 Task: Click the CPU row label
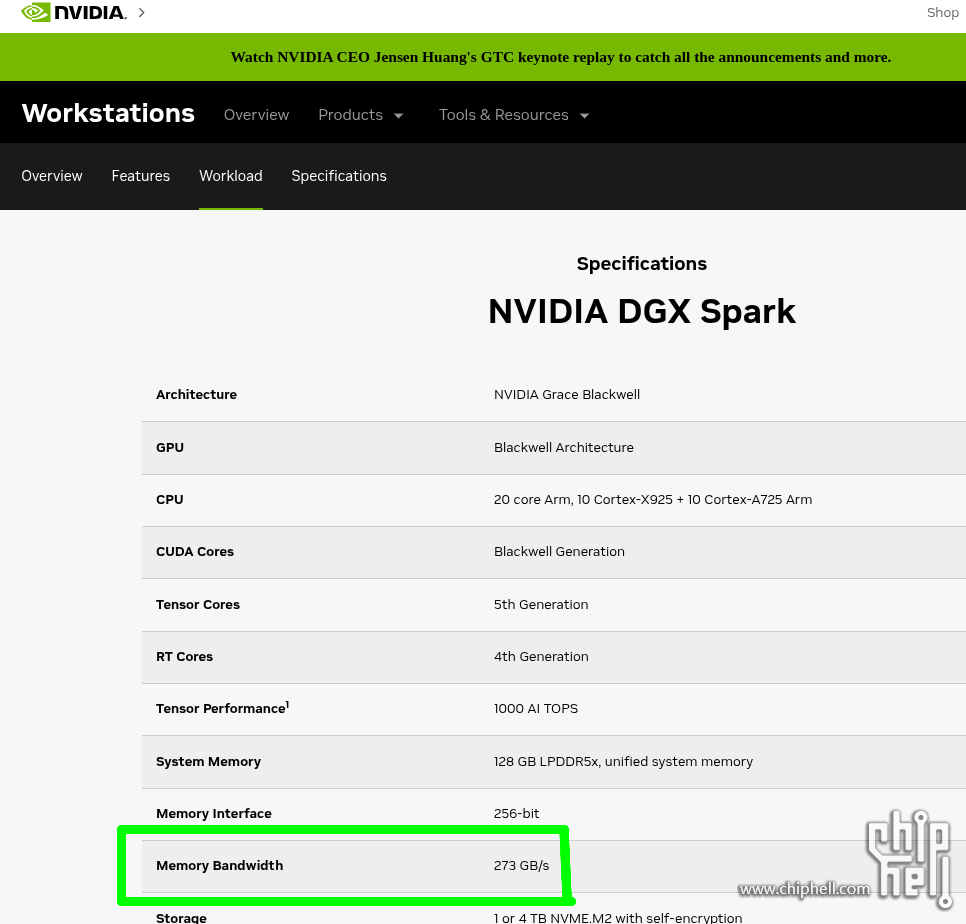169,500
